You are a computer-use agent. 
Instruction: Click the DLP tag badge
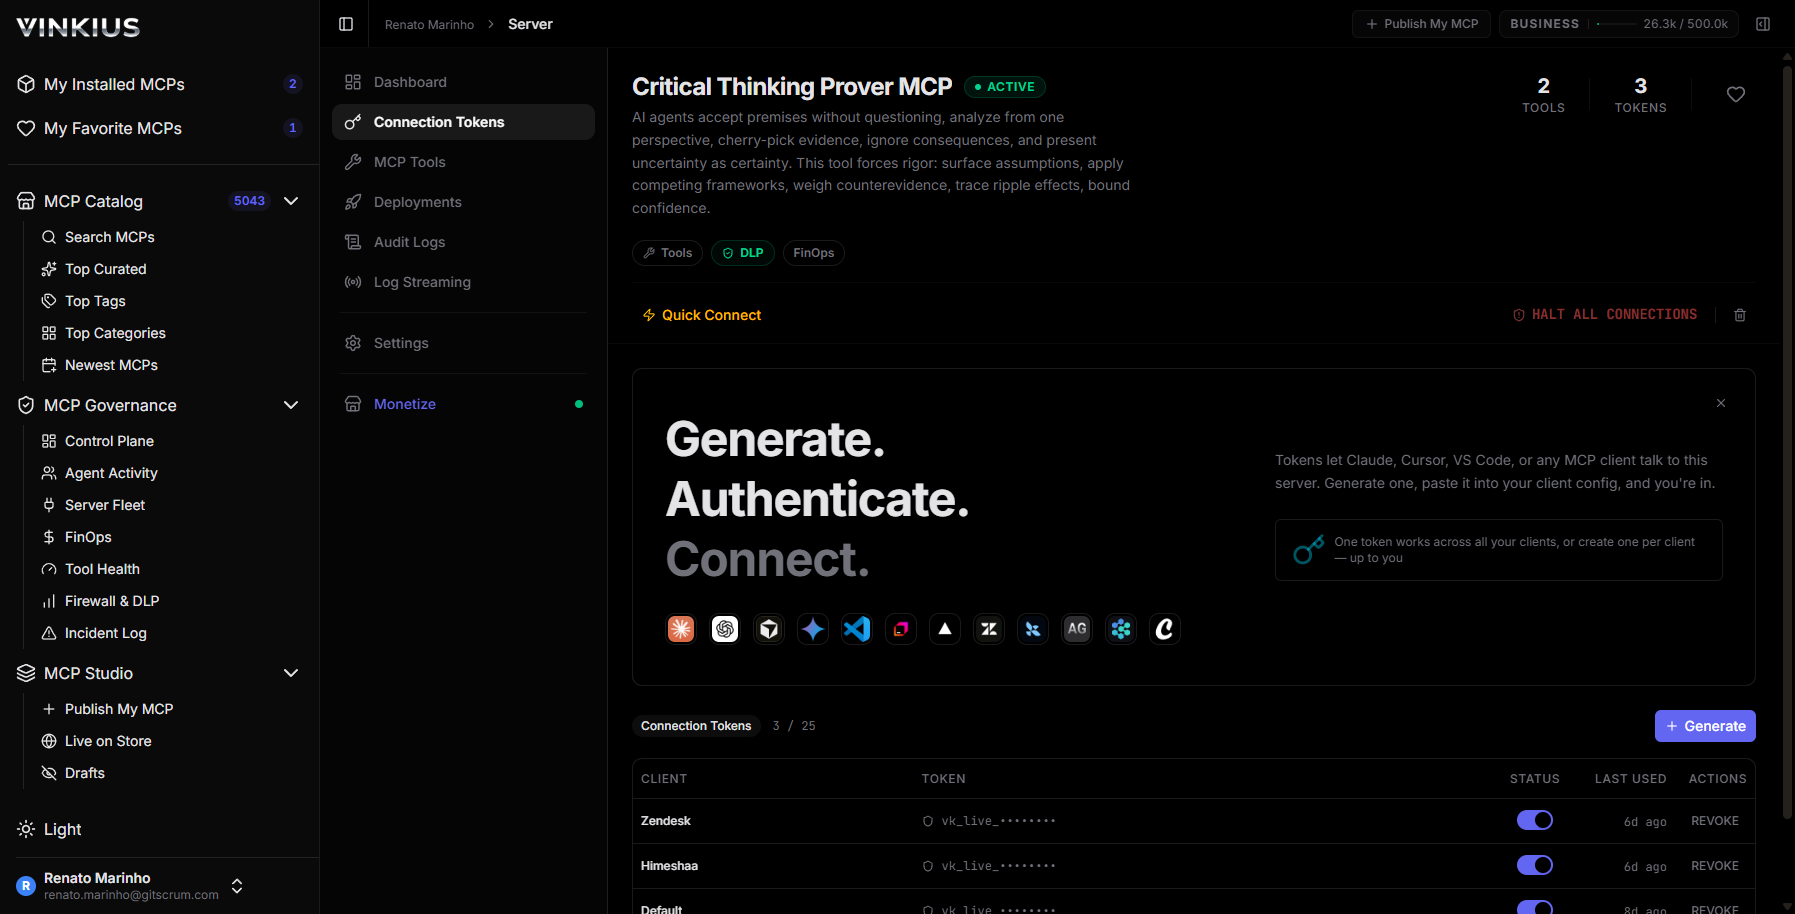pyautogui.click(x=743, y=253)
